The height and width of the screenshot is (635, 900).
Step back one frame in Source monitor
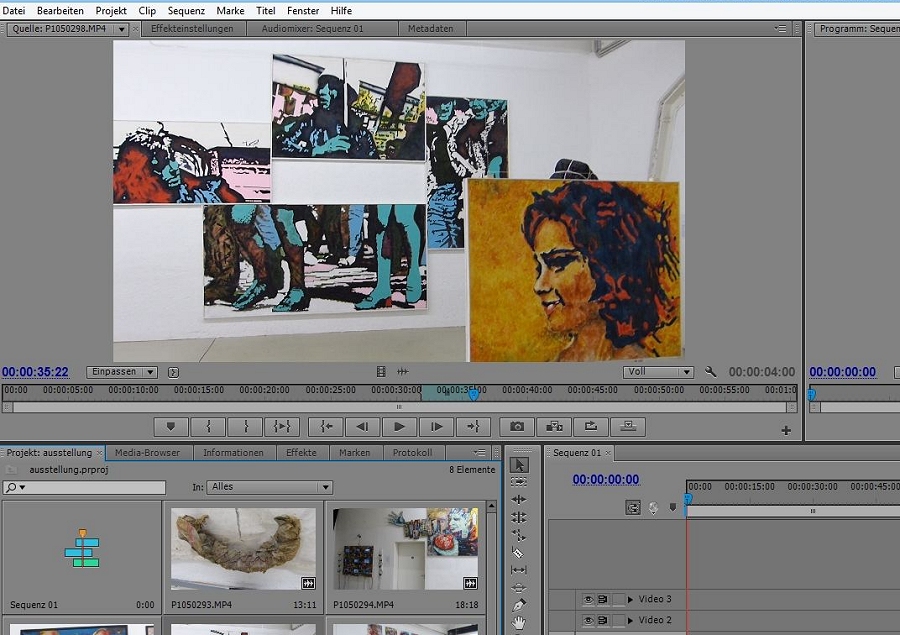pos(362,427)
